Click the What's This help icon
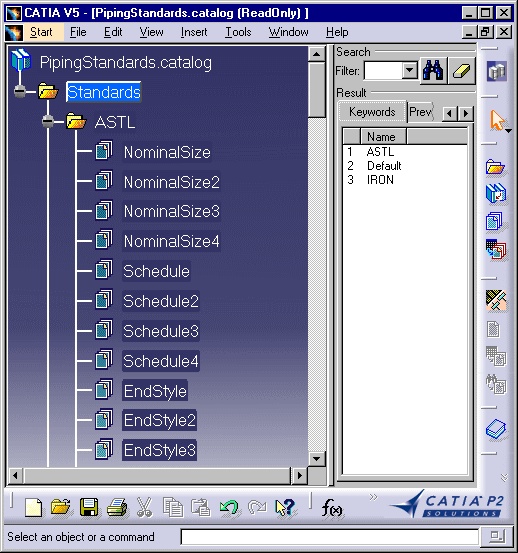The image size is (518, 553). coord(285,508)
